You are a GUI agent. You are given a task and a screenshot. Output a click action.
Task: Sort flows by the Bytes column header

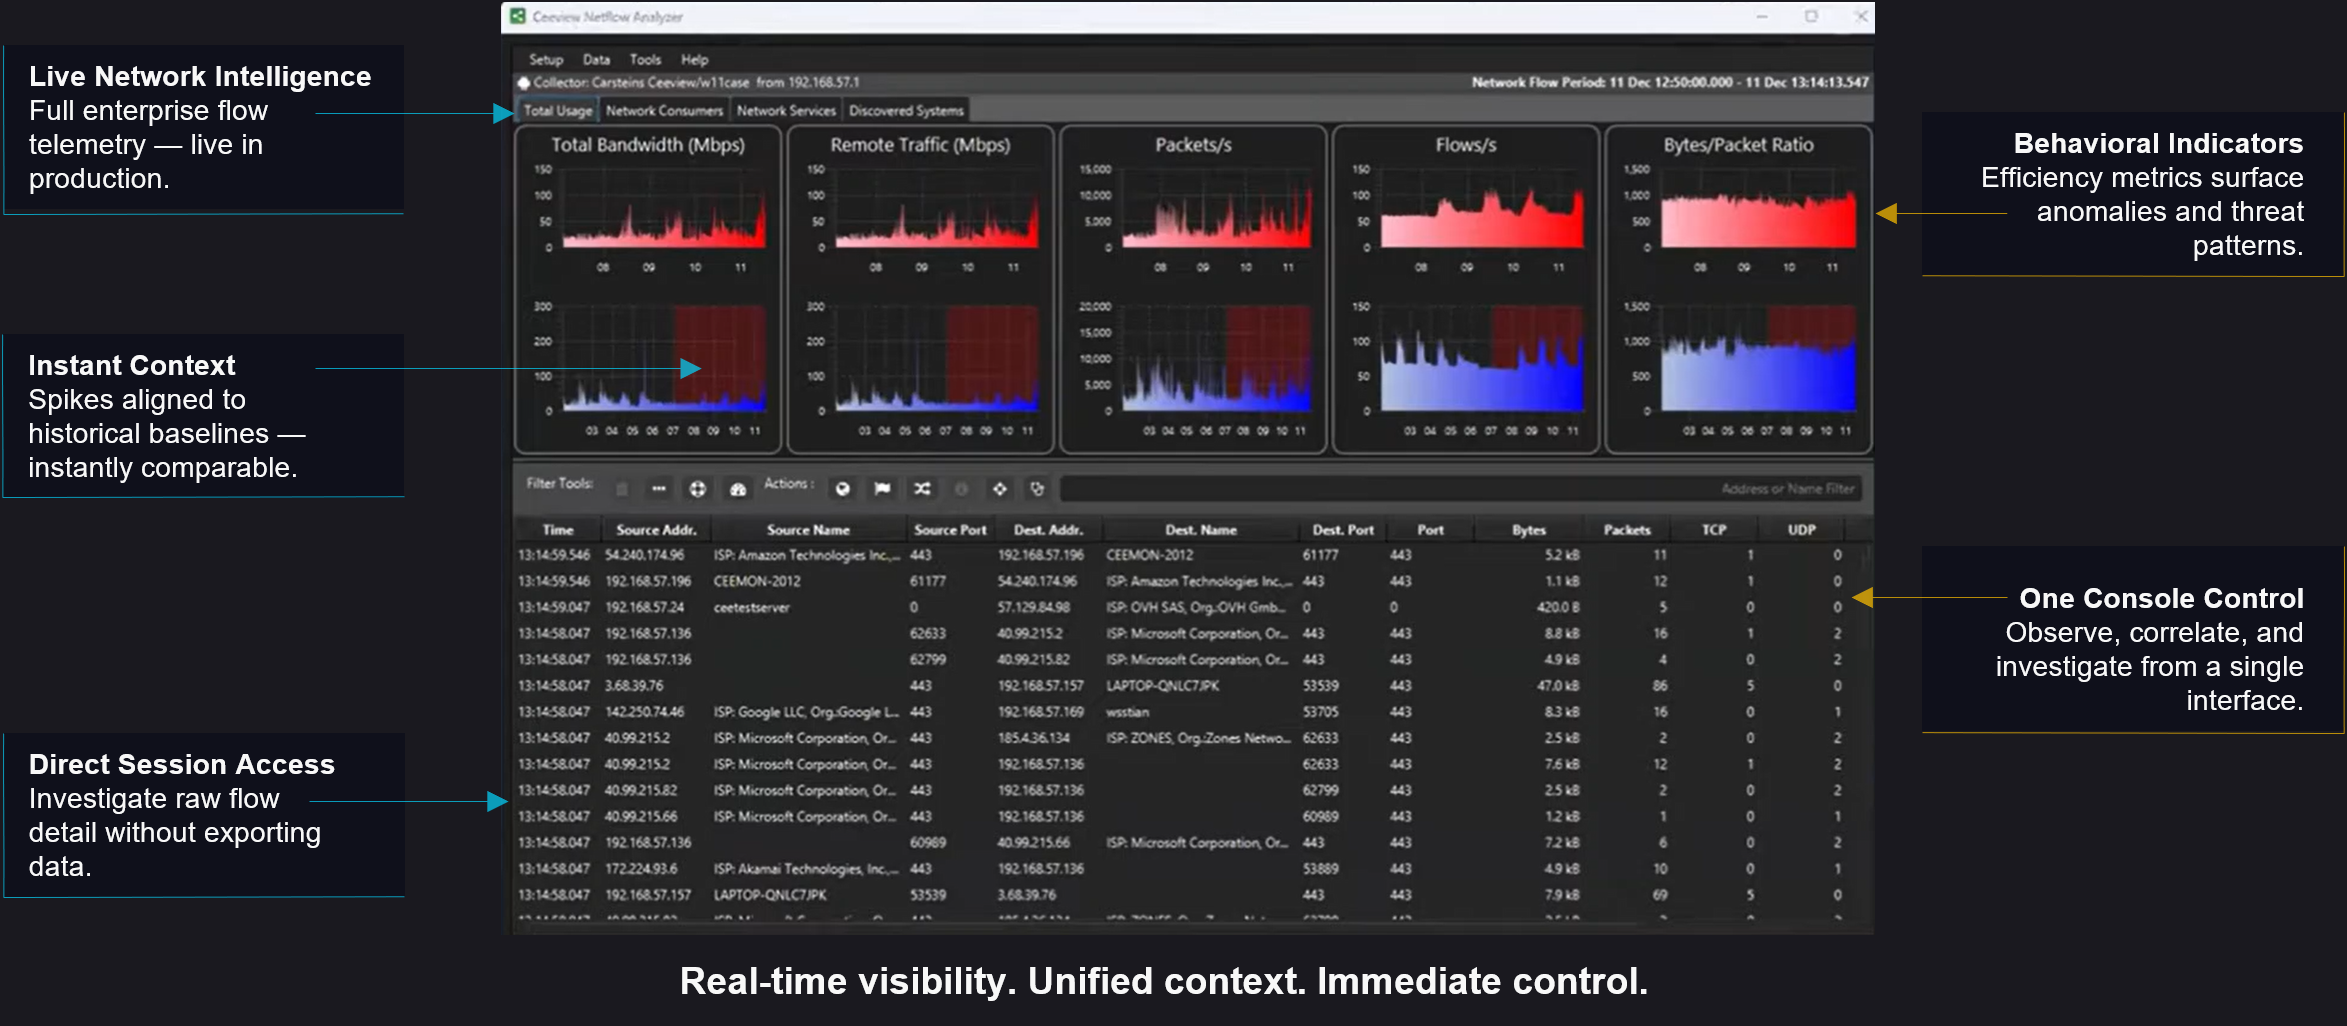point(1528,530)
